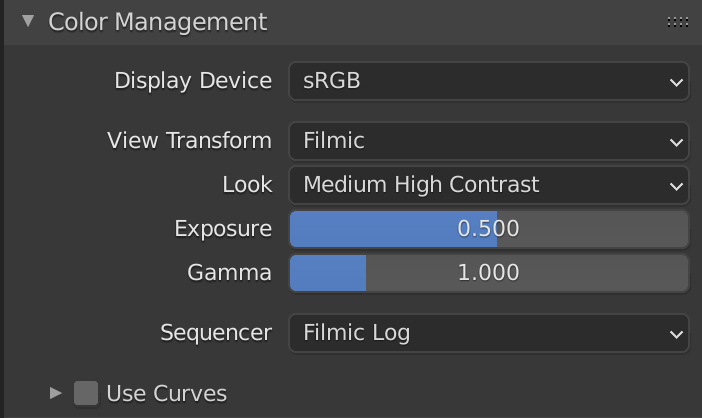Click the chevron on the sRGB dropdown

676,82
